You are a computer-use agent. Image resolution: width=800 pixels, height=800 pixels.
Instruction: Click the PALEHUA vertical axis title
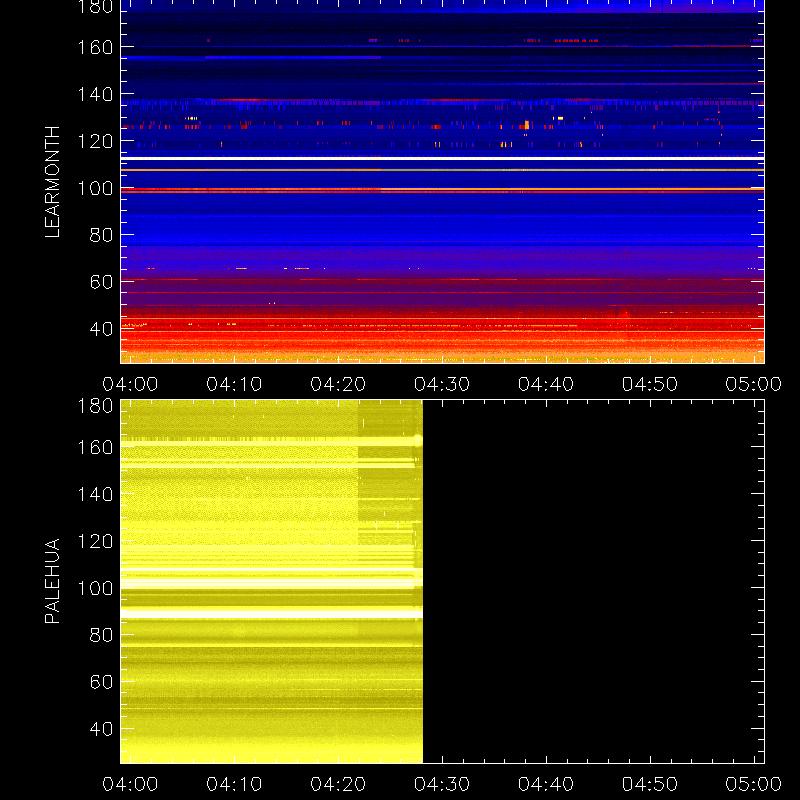[x=52, y=581]
